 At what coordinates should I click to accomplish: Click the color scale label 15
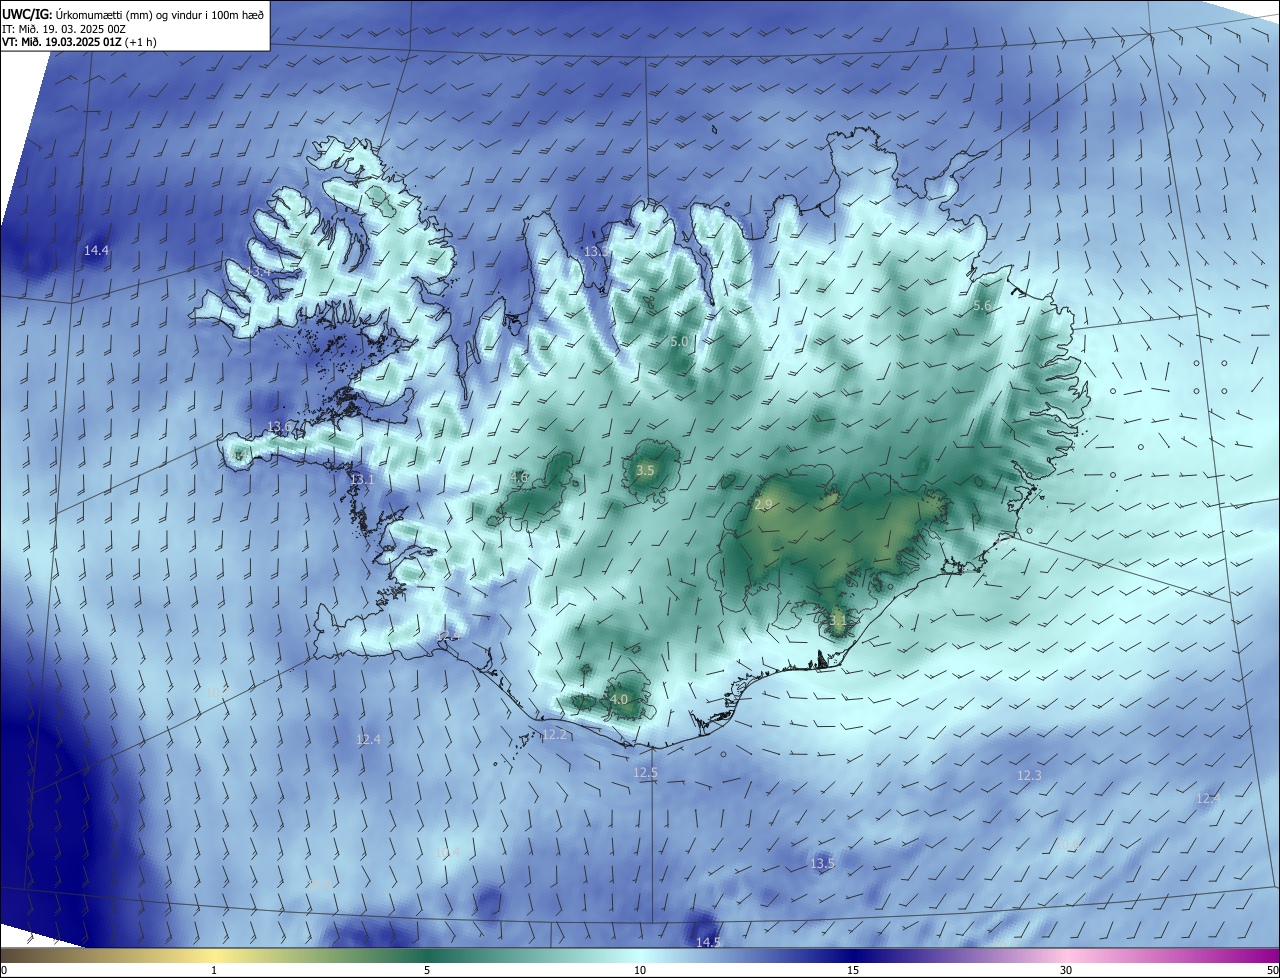(x=853, y=970)
